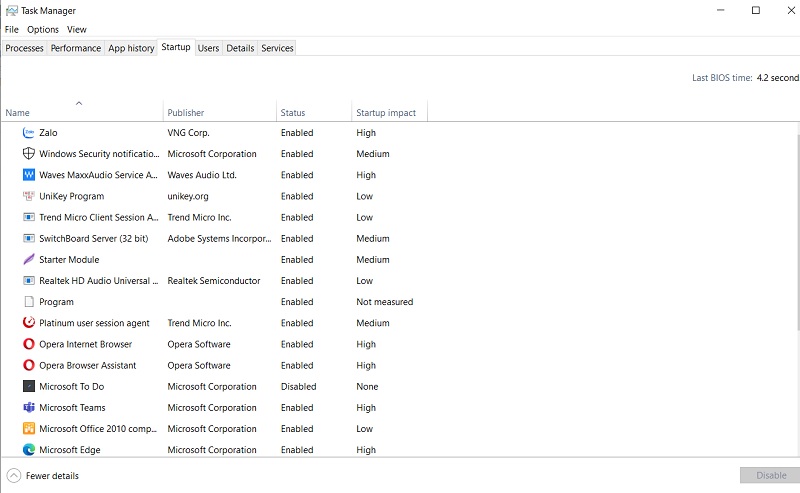Click the blank Program file icon

29,302
